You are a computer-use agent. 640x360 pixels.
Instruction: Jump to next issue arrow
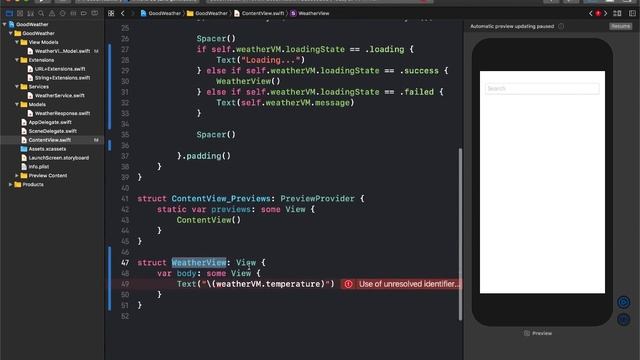(606, 13)
